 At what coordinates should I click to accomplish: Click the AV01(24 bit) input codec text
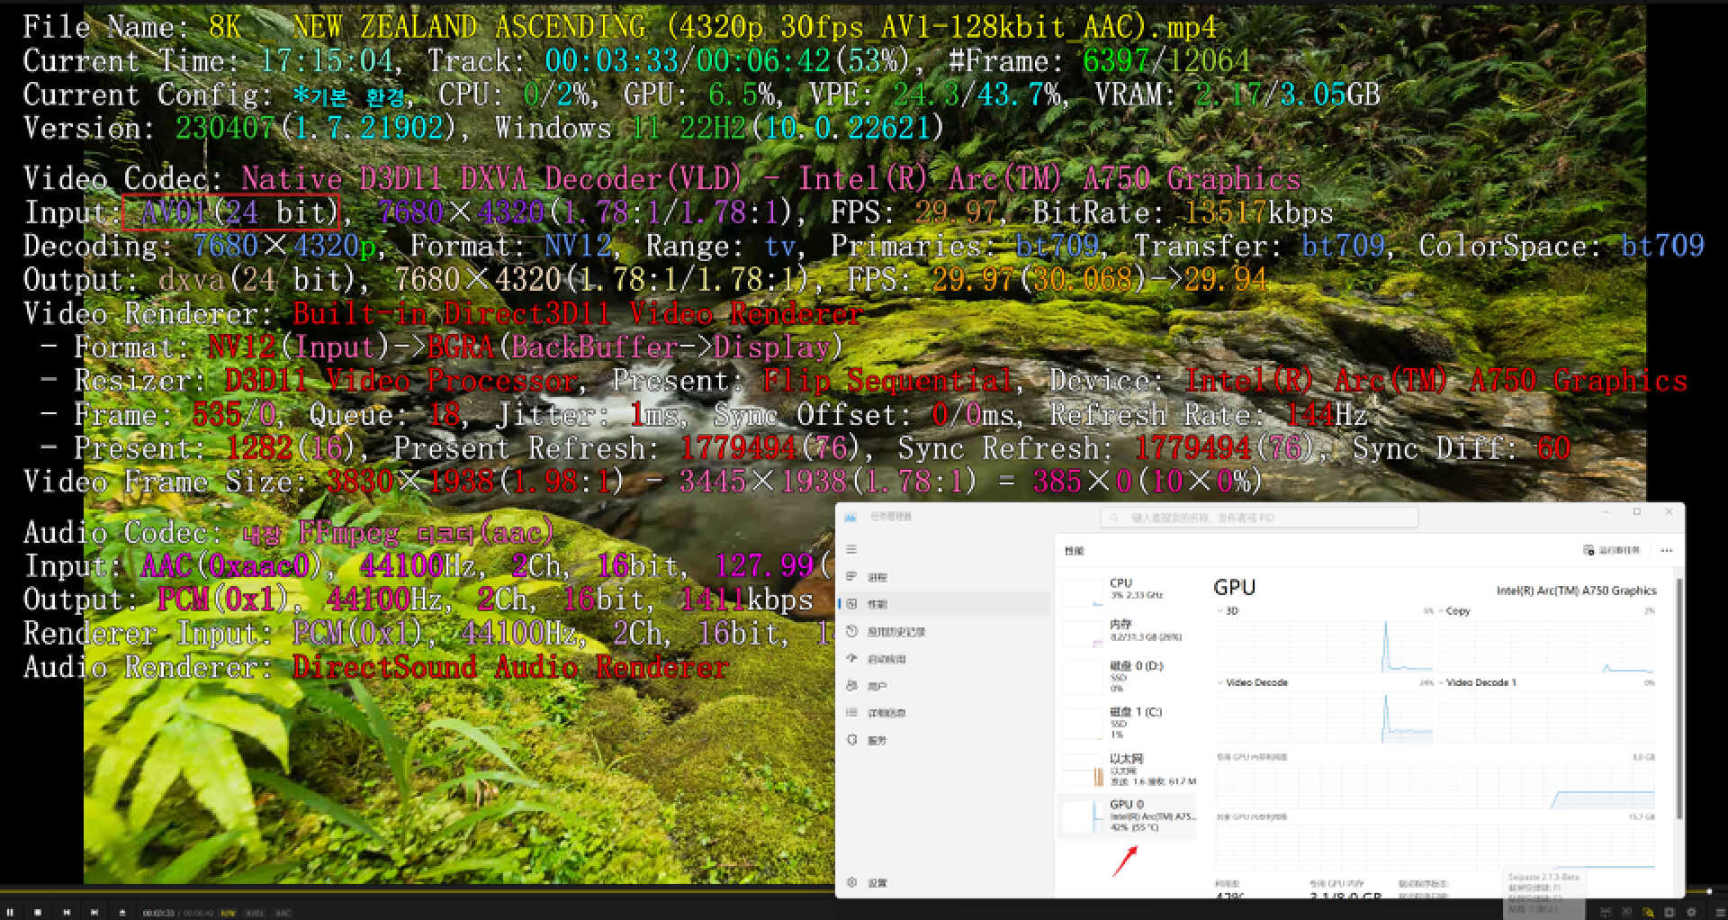pos(231,212)
